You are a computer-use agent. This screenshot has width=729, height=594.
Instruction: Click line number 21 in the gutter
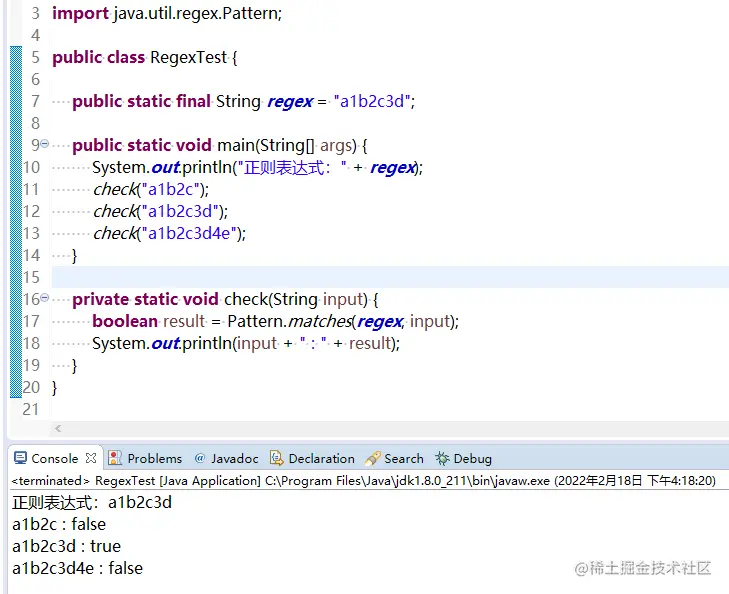(x=31, y=409)
